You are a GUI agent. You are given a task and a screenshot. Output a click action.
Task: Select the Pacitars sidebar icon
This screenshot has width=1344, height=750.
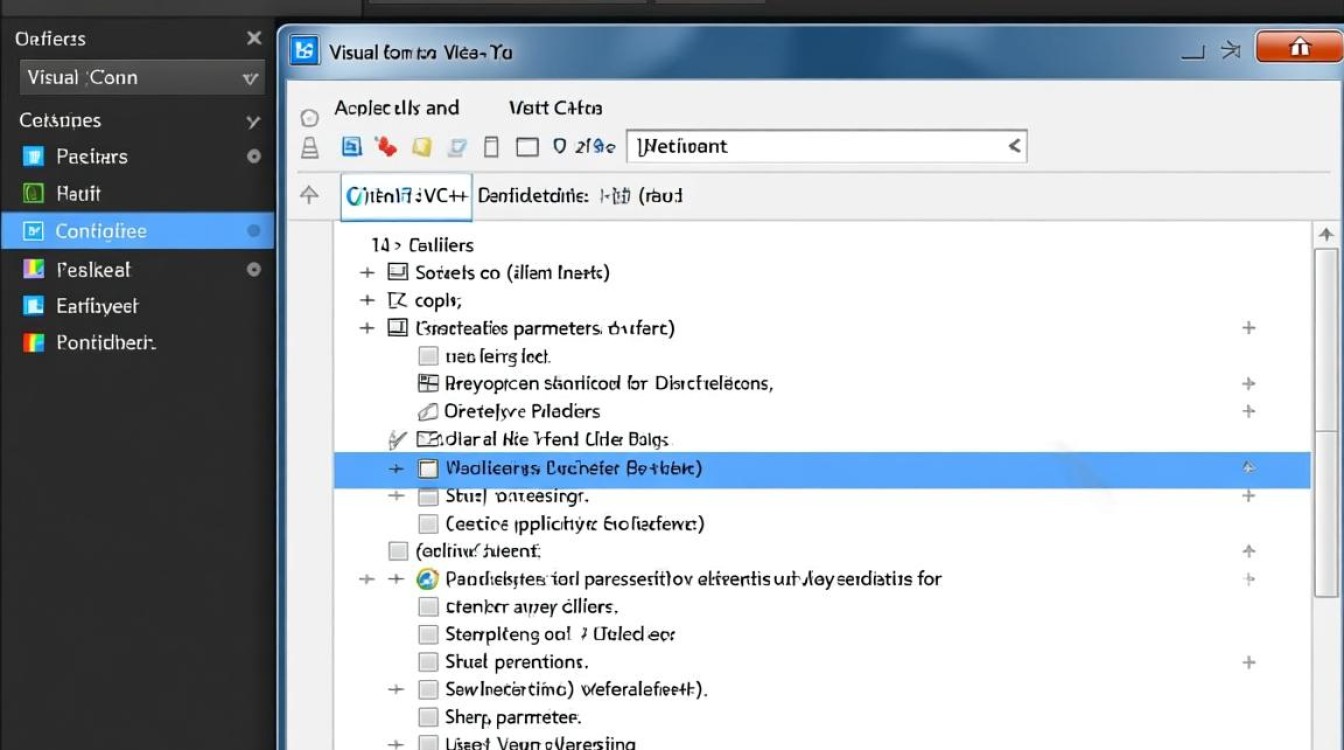point(33,156)
